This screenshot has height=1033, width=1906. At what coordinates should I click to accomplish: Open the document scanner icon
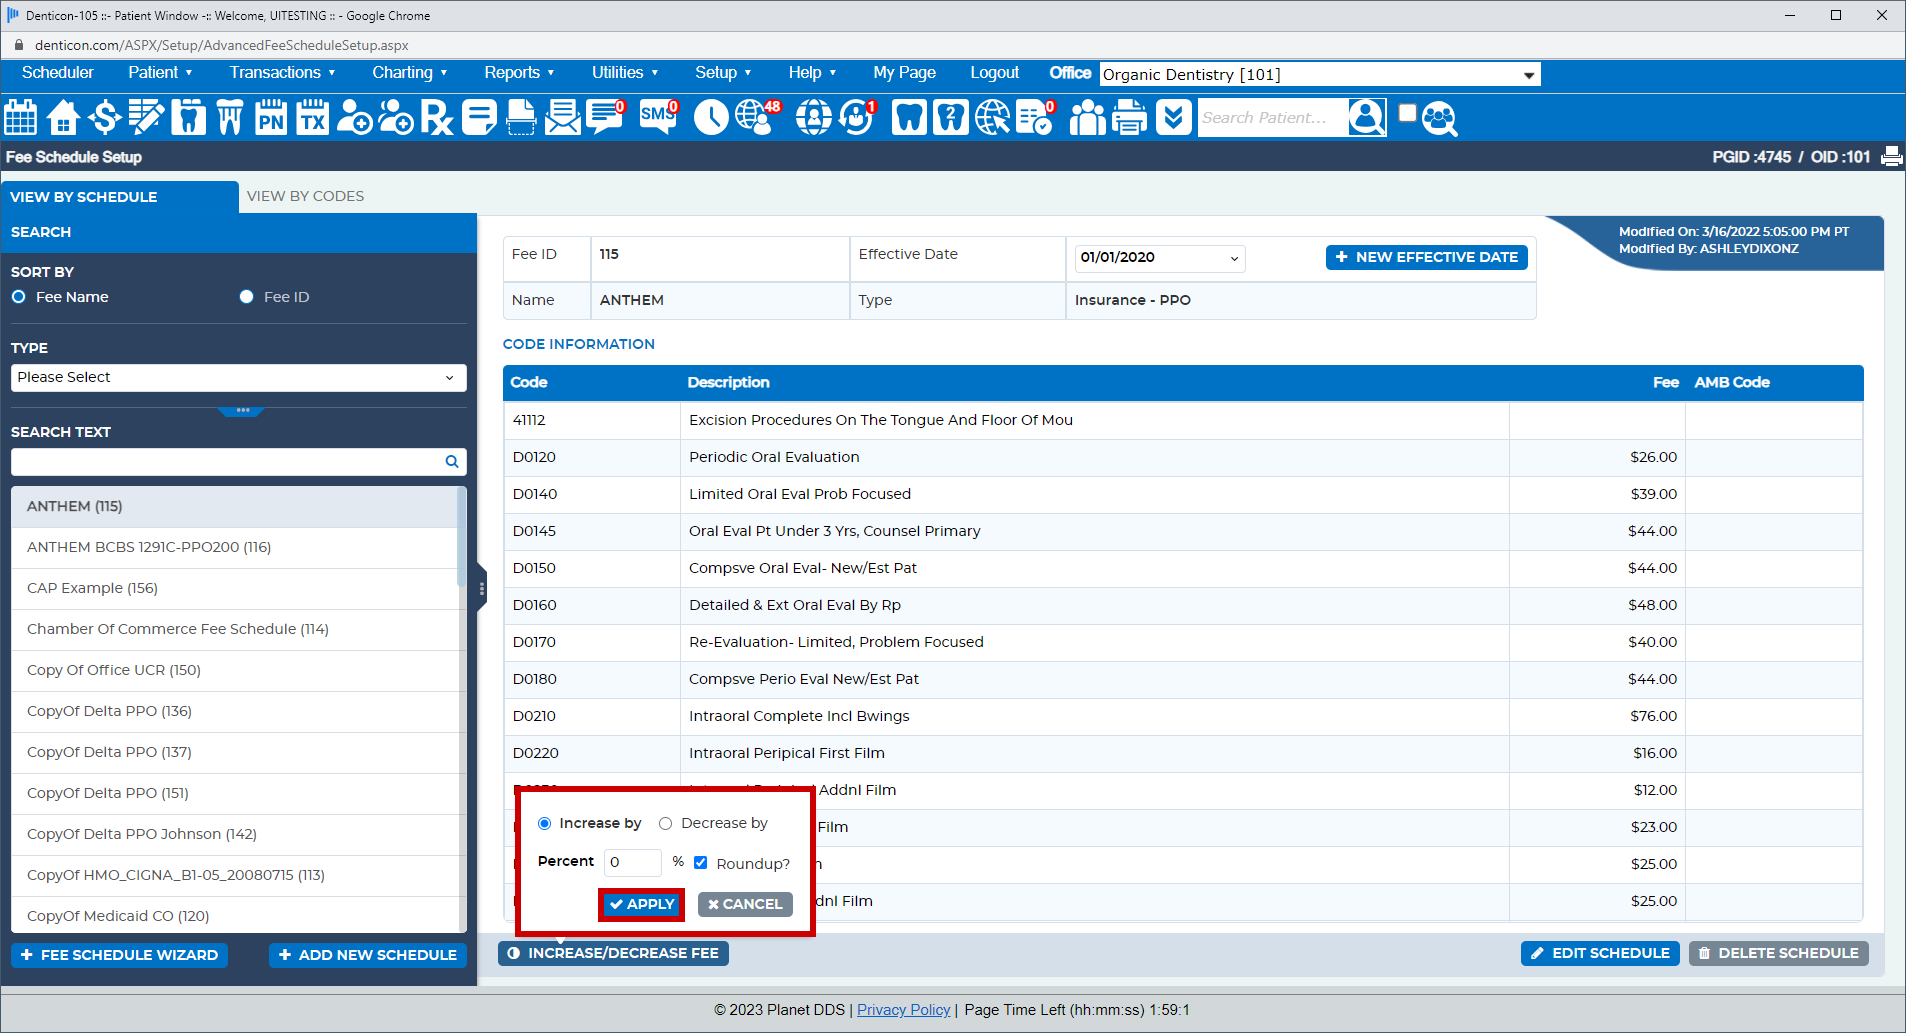click(521, 117)
